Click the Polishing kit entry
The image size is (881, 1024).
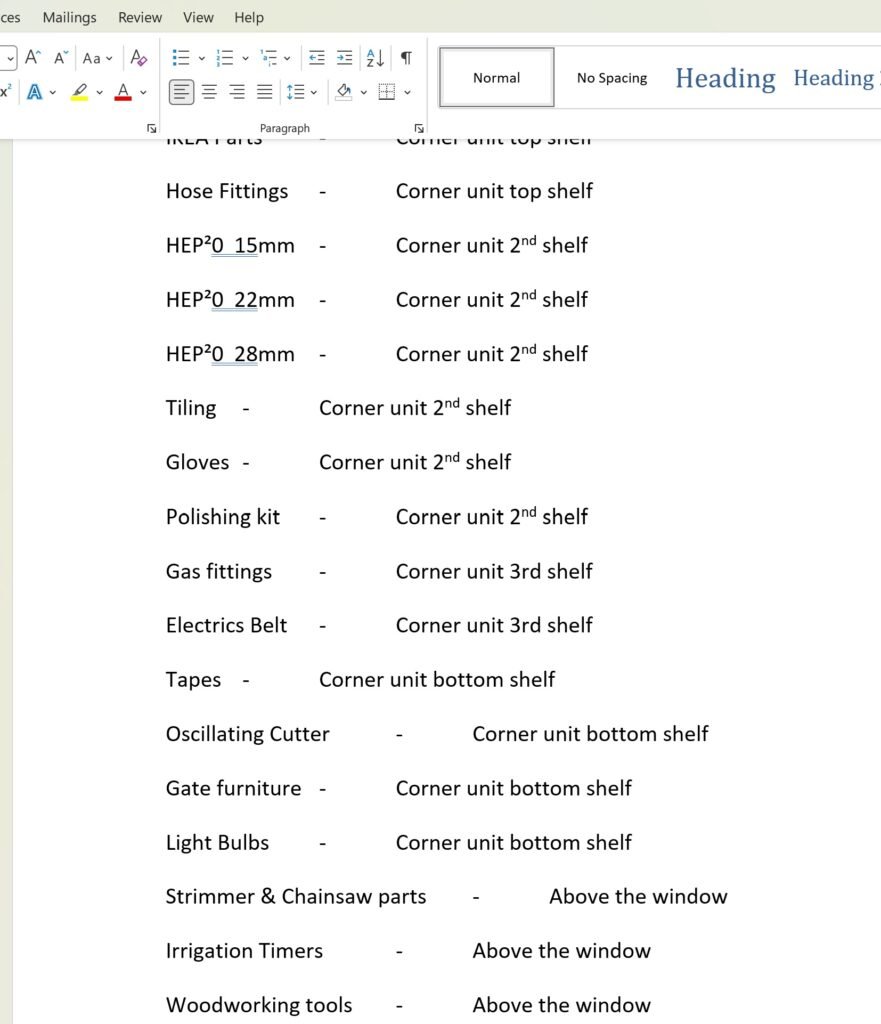(223, 517)
